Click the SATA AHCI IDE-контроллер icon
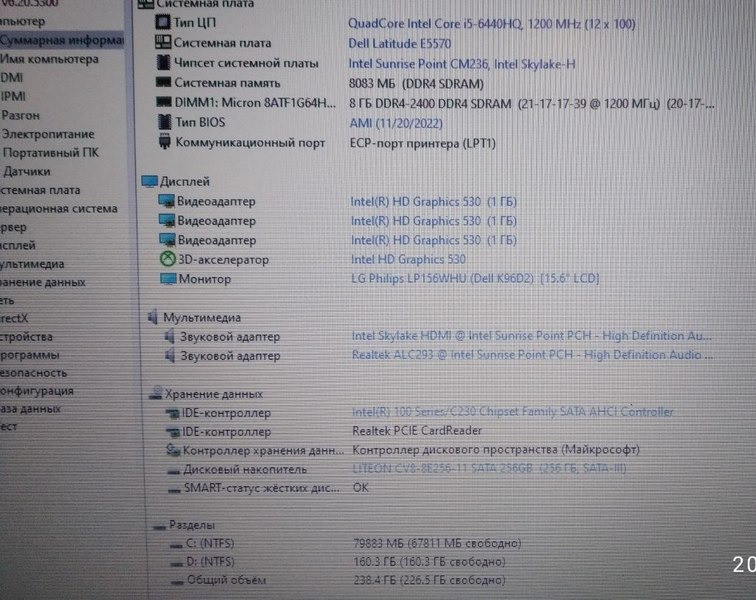Screen dimensions: 756x600 pos(172,413)
